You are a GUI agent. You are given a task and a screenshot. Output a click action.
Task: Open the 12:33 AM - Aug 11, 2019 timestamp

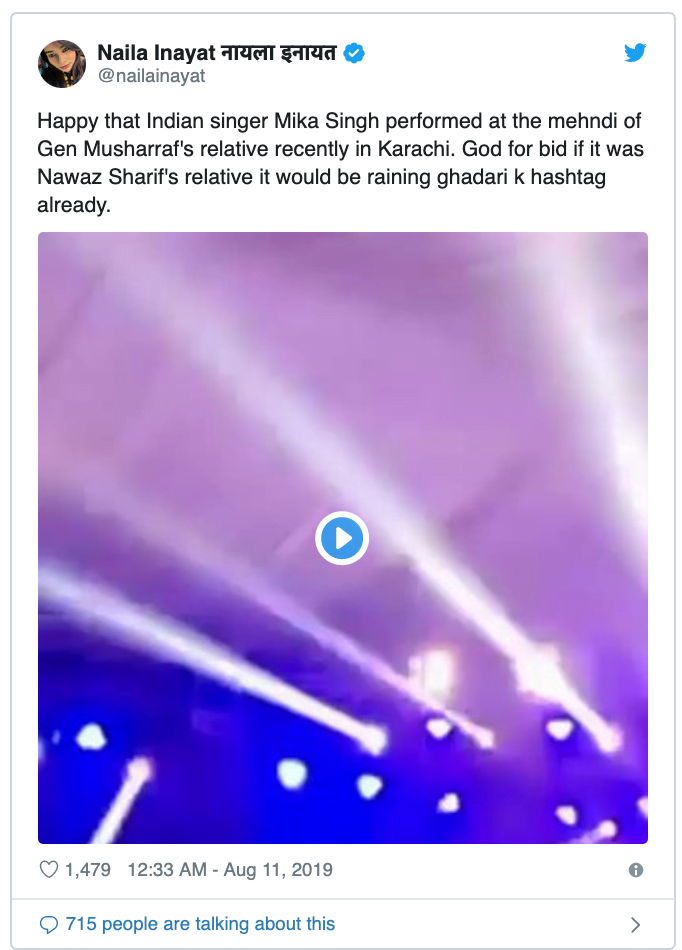[230, 869]
